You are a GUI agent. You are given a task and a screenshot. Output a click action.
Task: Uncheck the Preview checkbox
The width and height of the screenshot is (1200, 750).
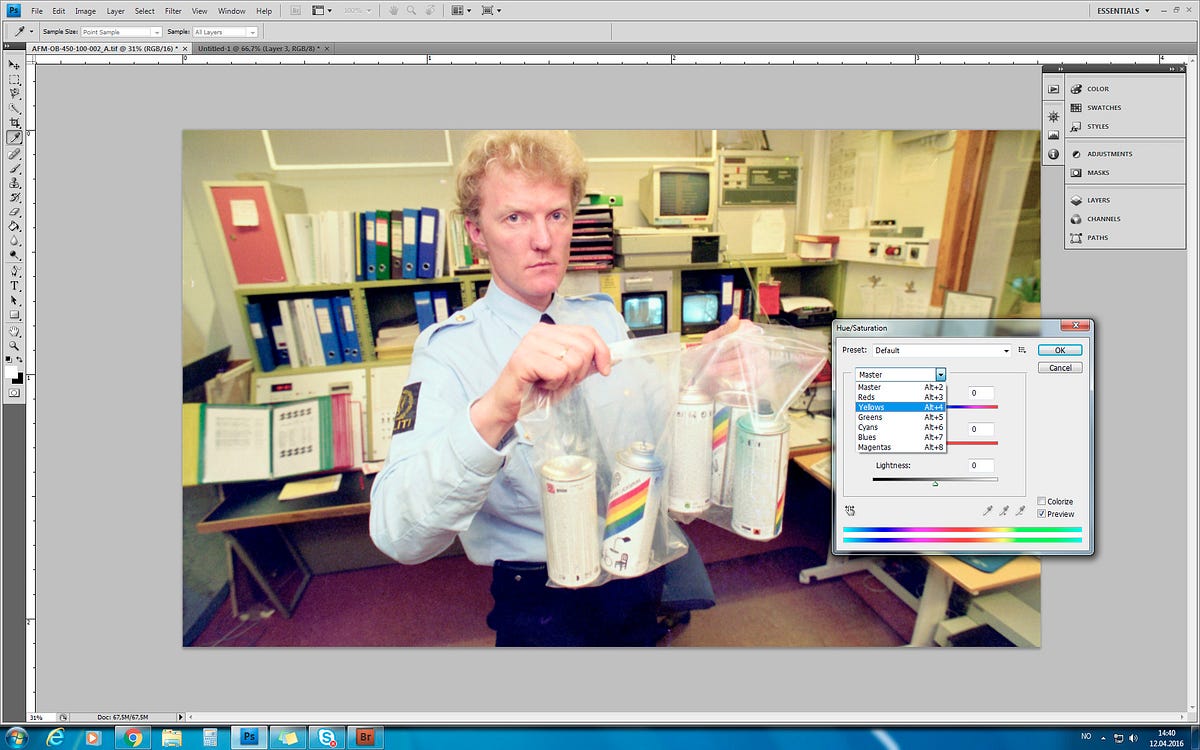coord(1041,514)
